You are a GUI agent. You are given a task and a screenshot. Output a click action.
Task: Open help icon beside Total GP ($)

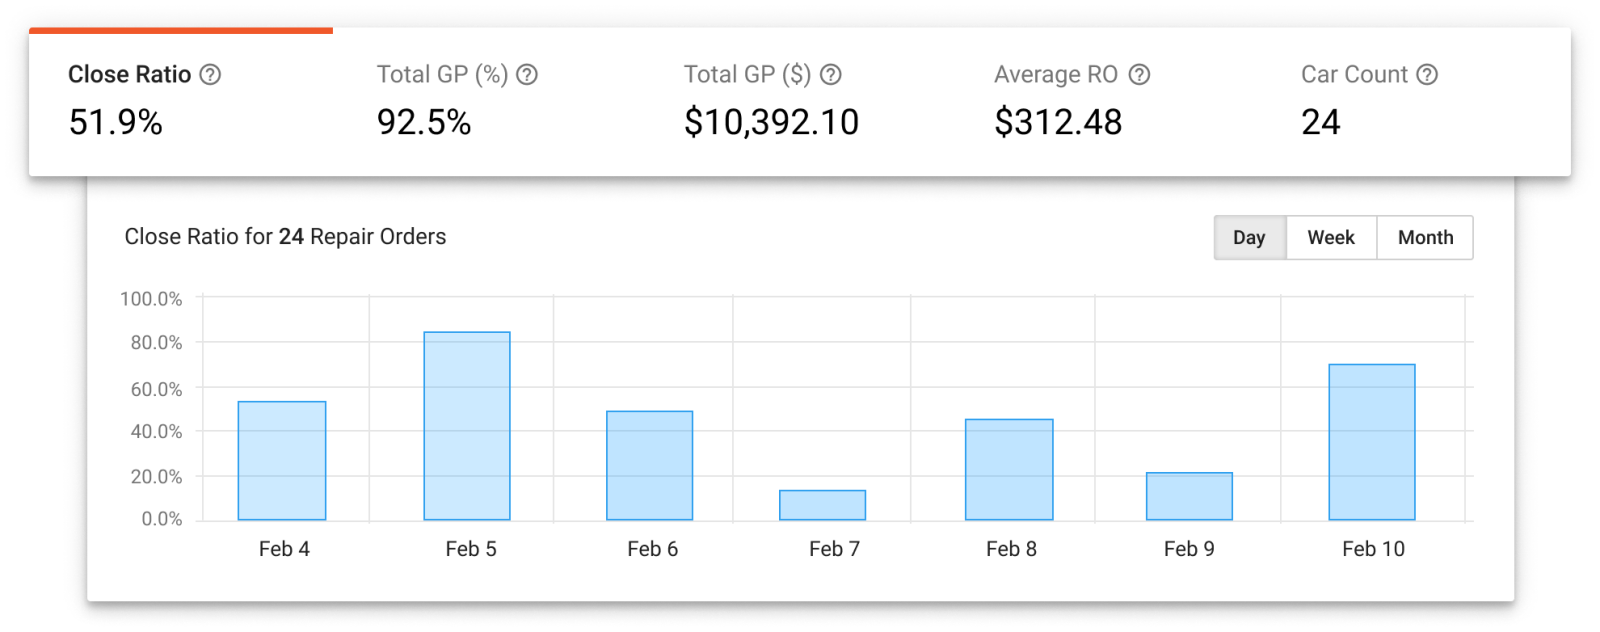click(x=831, y=75)
